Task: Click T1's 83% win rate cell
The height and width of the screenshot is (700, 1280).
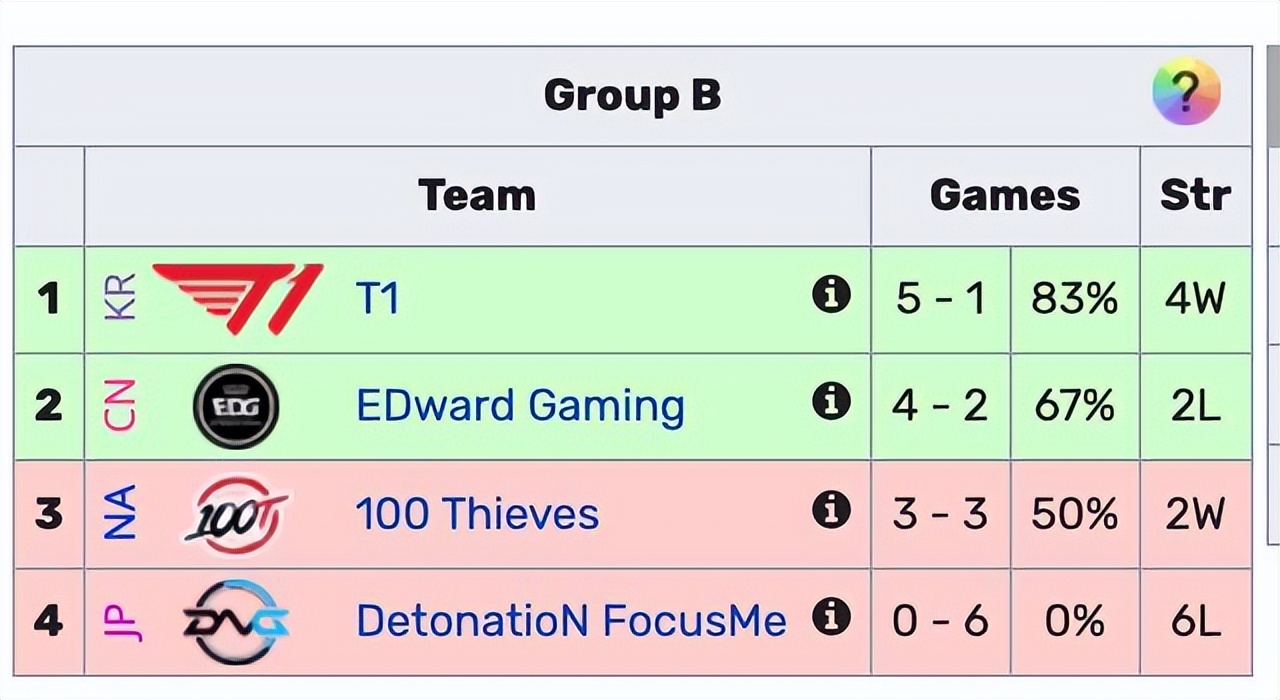Action: pyautogui.click(x=1073, y=297)
